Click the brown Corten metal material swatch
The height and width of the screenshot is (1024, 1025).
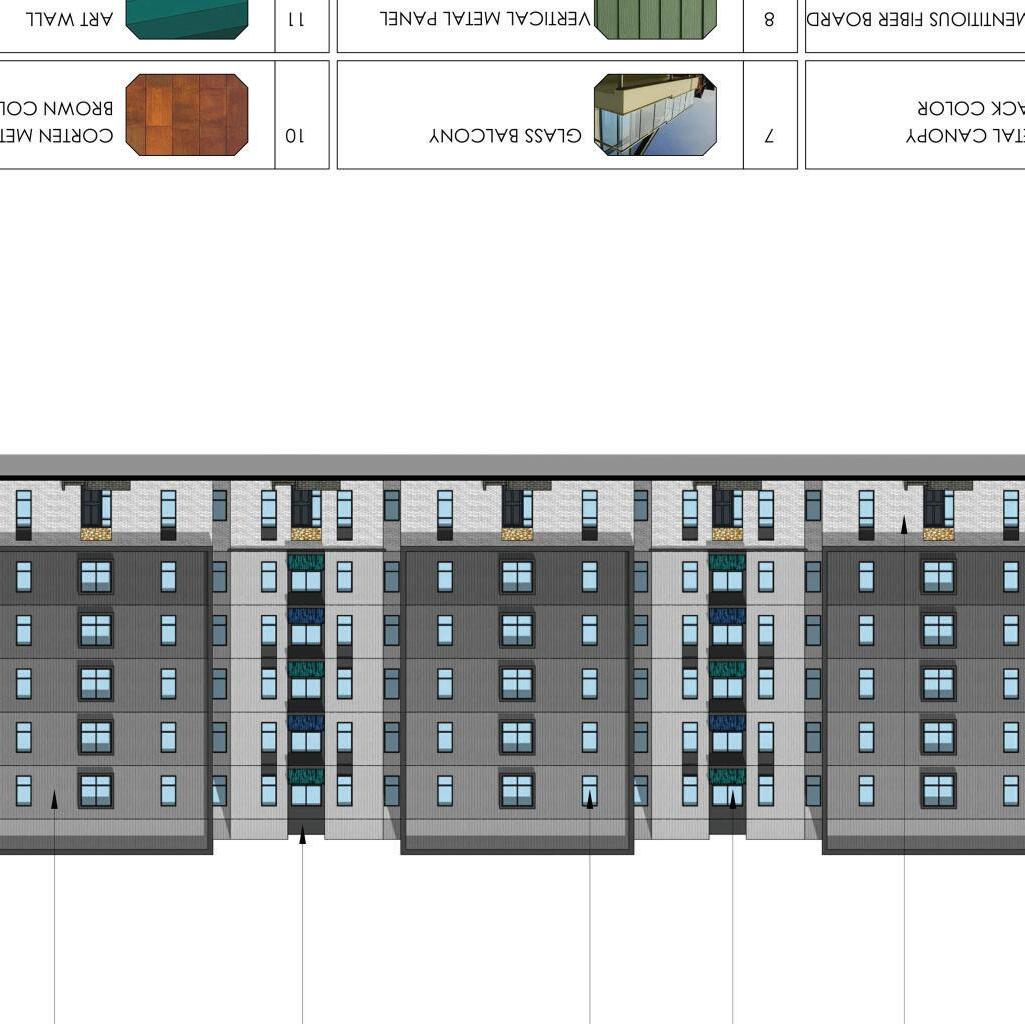click(x=187, y=114)
